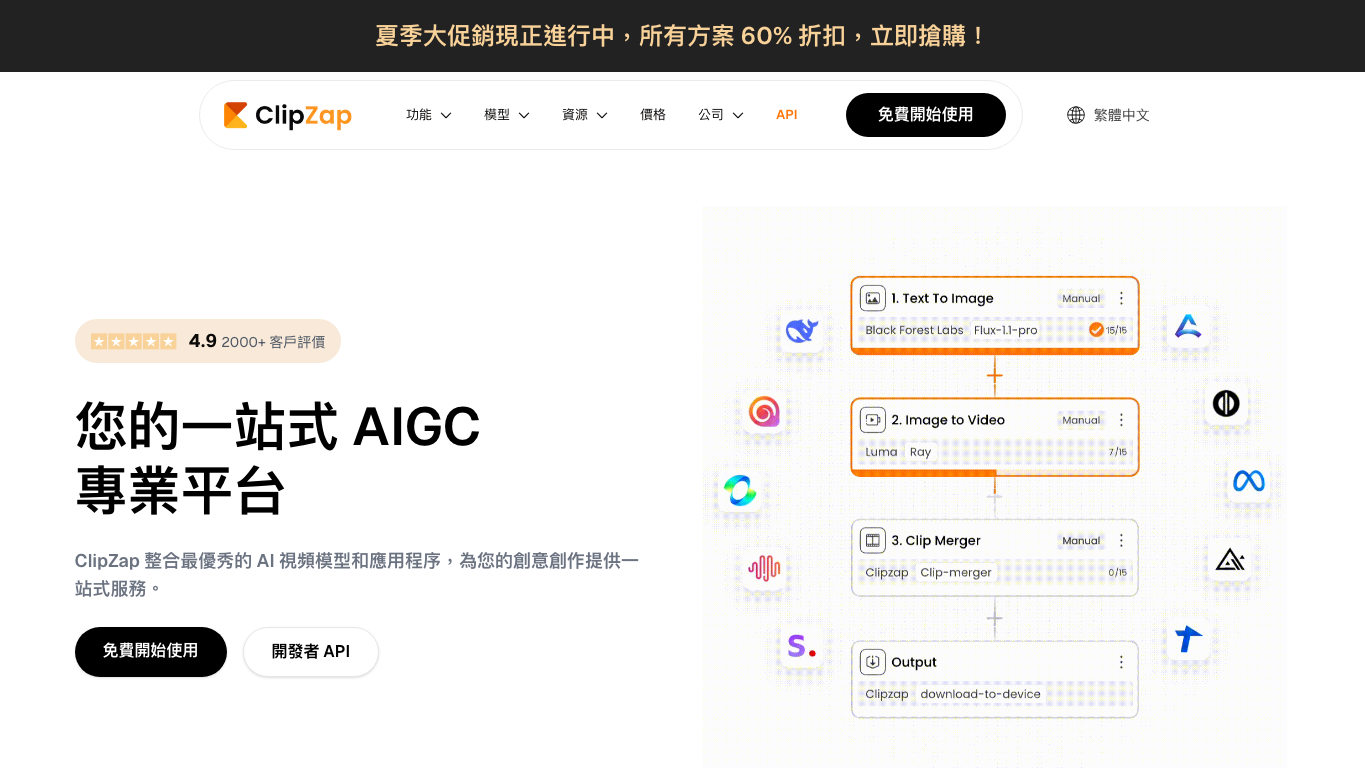Click the blue A-shaped model icon
This screenshot has height=768, width=1365.
(1188, 326)
